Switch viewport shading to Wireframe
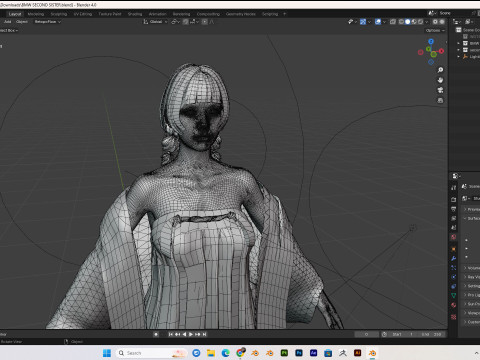This screenshot has width=480, height=360. click(x=401, y=22)
